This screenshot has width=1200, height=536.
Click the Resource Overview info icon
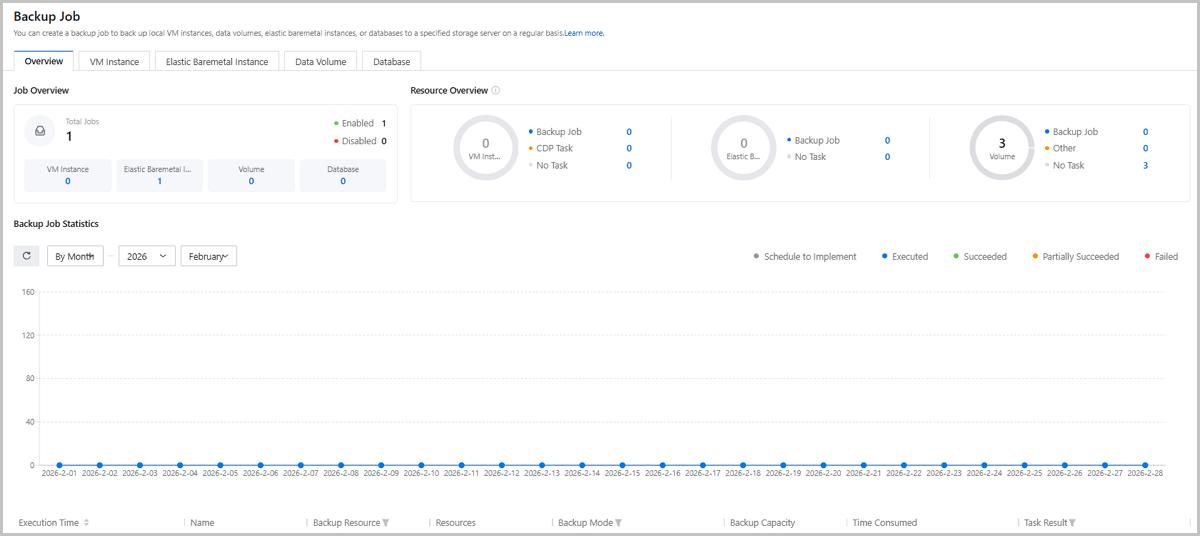tap(496, 91)
